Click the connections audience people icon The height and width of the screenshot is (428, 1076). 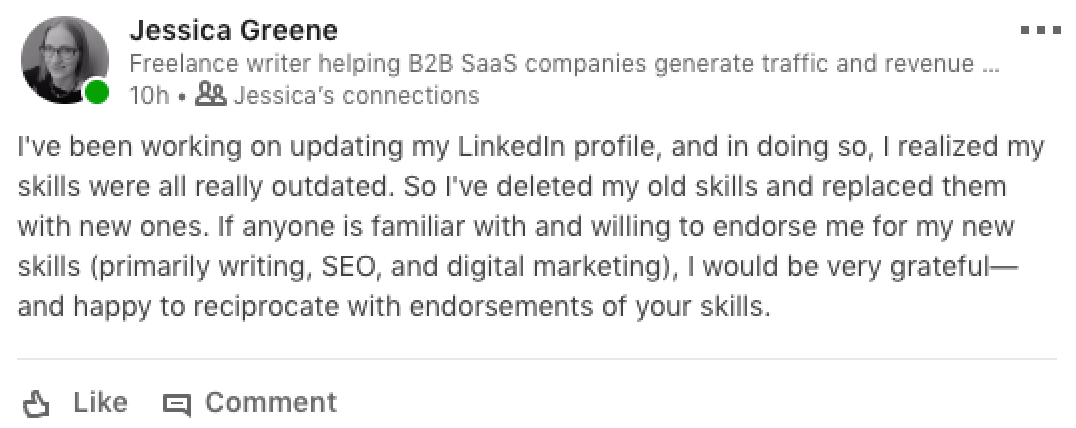211,95
